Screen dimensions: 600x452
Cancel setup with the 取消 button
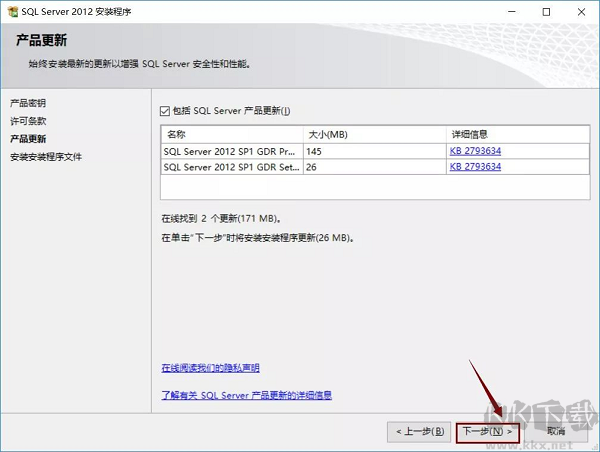pyautogui.click(x=556, y=432)
